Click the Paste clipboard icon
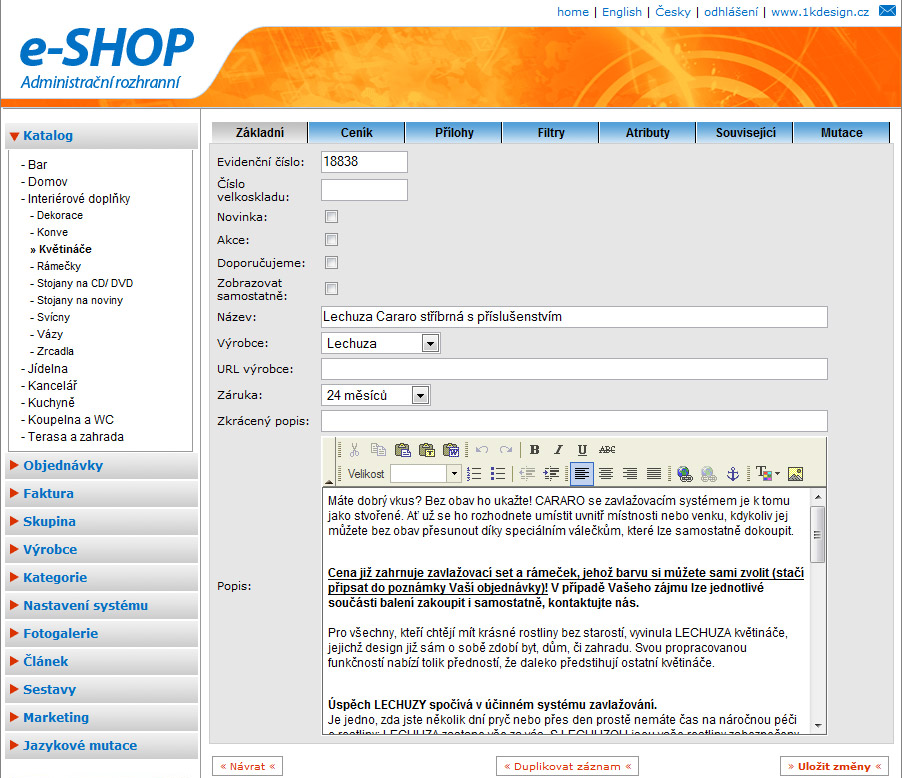 (403, 449)
